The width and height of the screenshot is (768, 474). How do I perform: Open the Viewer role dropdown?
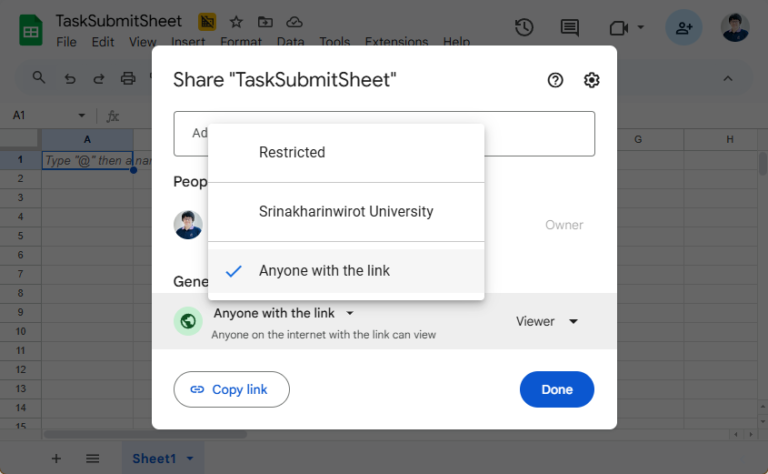click(547, 321)
